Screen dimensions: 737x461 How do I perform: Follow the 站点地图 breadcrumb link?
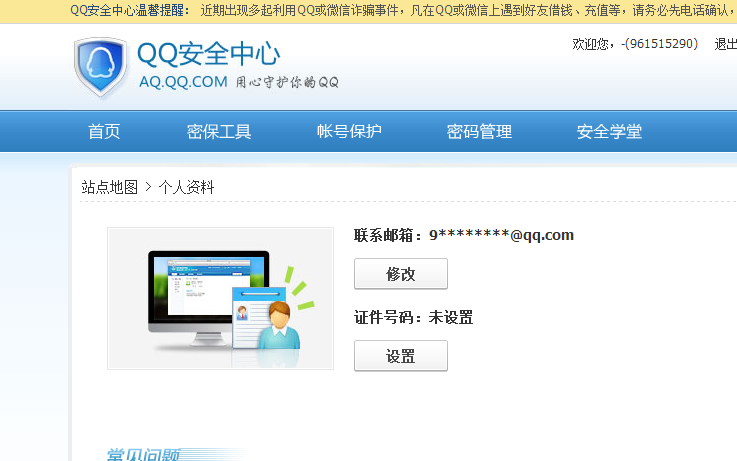tap(110, 187)
